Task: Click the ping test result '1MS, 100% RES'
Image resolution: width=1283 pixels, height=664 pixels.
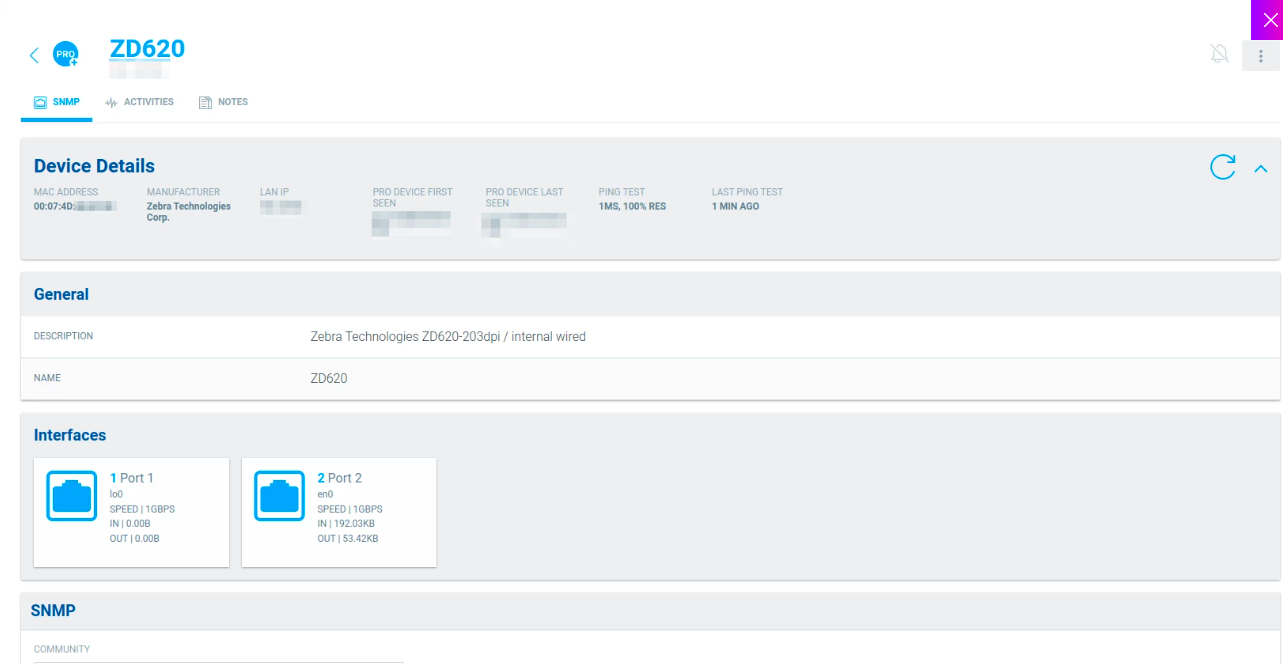Action: tap(632, 206)
